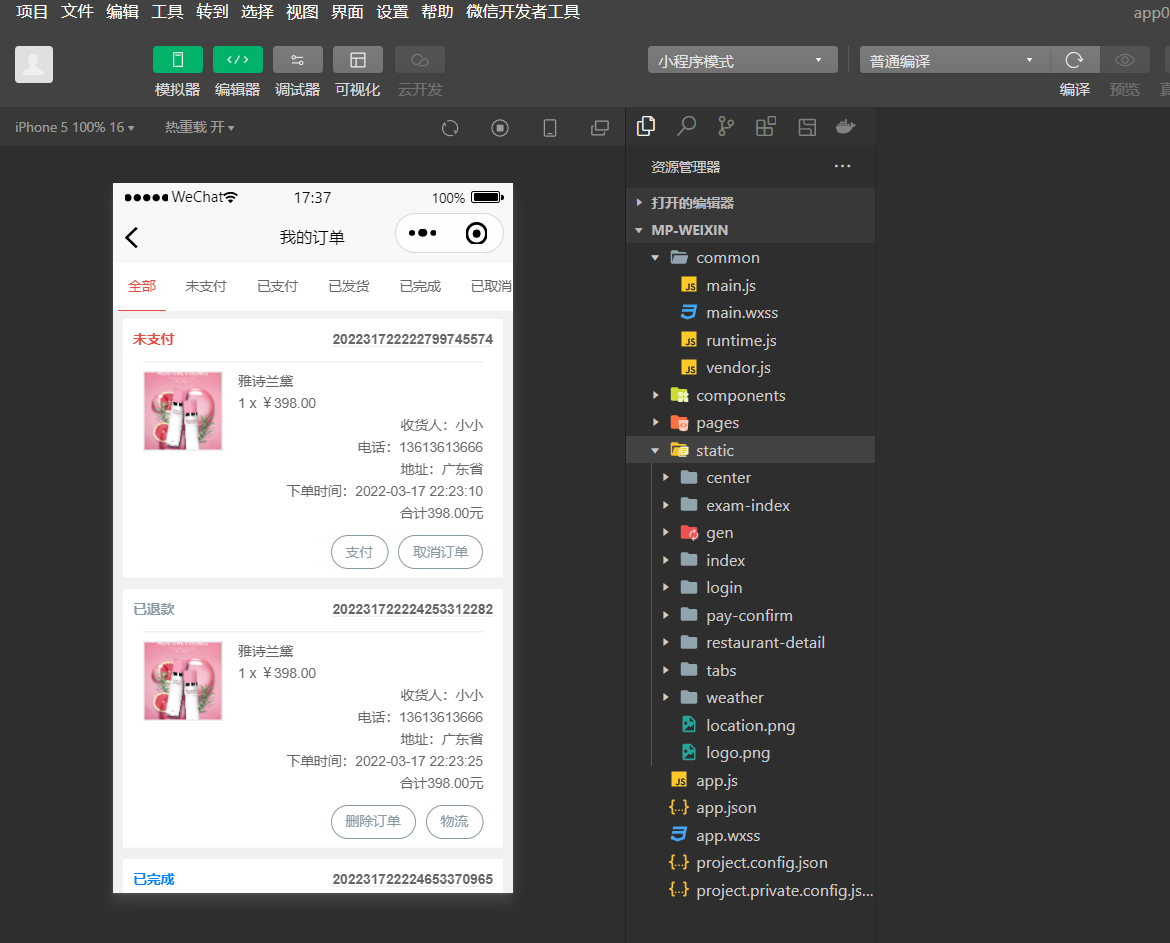Collapse the common folder
Viewport: 1170px width, 943px height.
tap(751, 257)
